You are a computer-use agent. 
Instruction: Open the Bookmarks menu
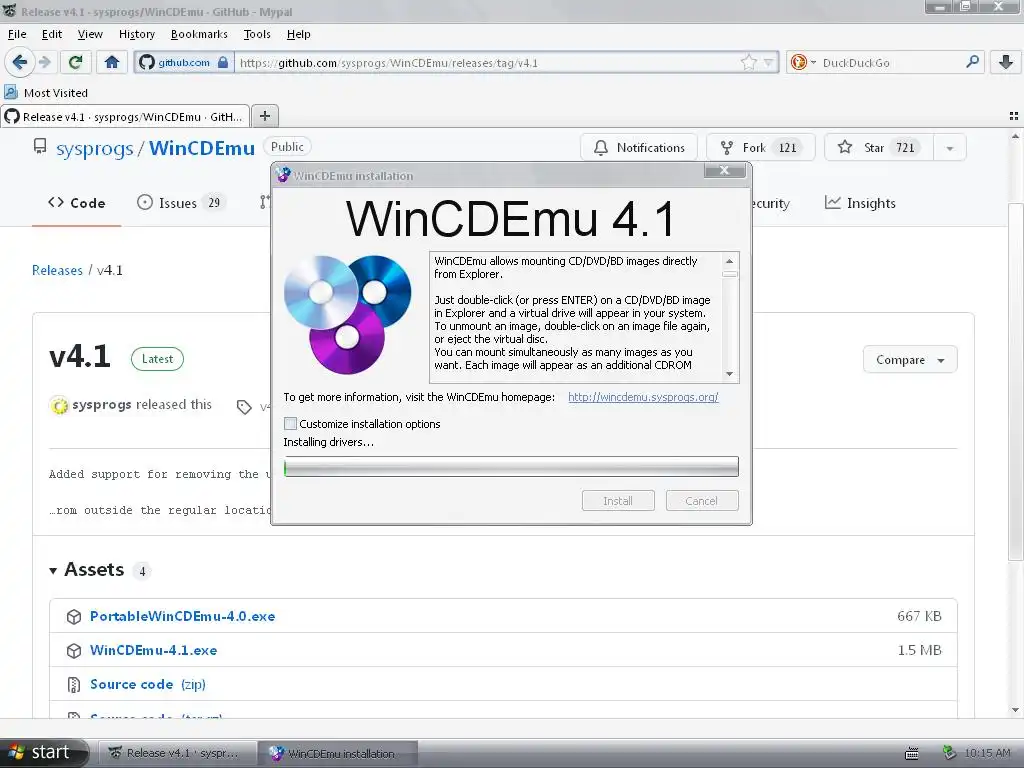pos(199,34)
